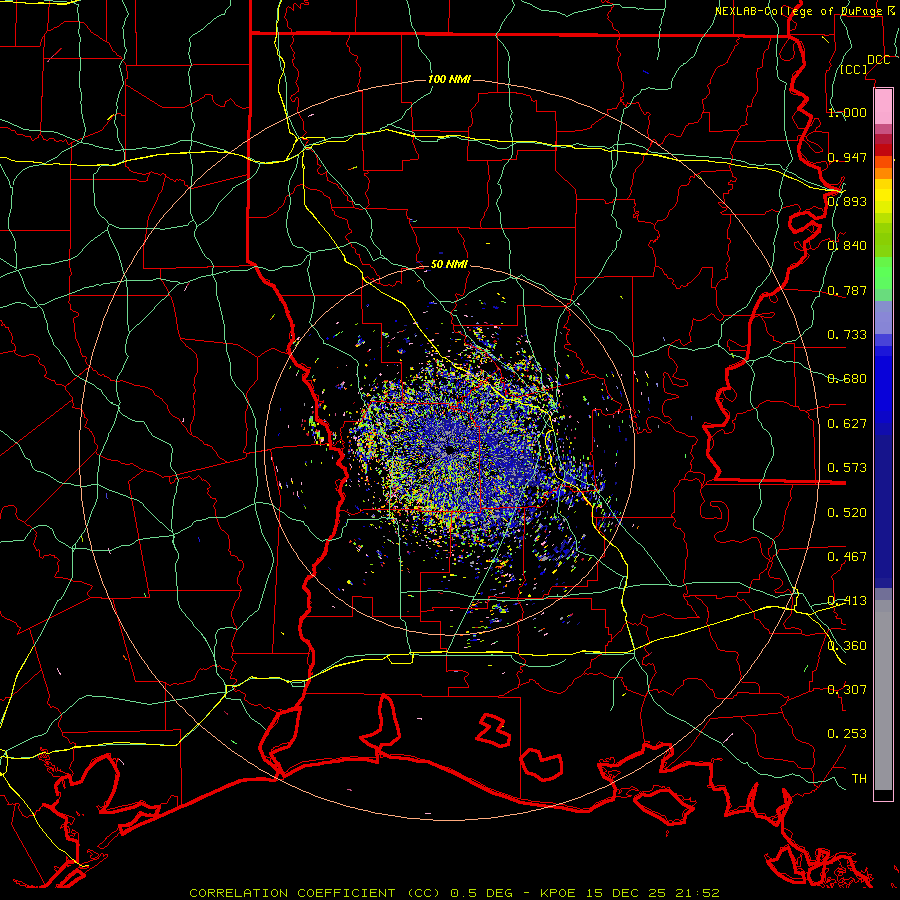Click the 50 NMI range ring label
The height and width of the screenshot is (900, 900).
point(449,264)
